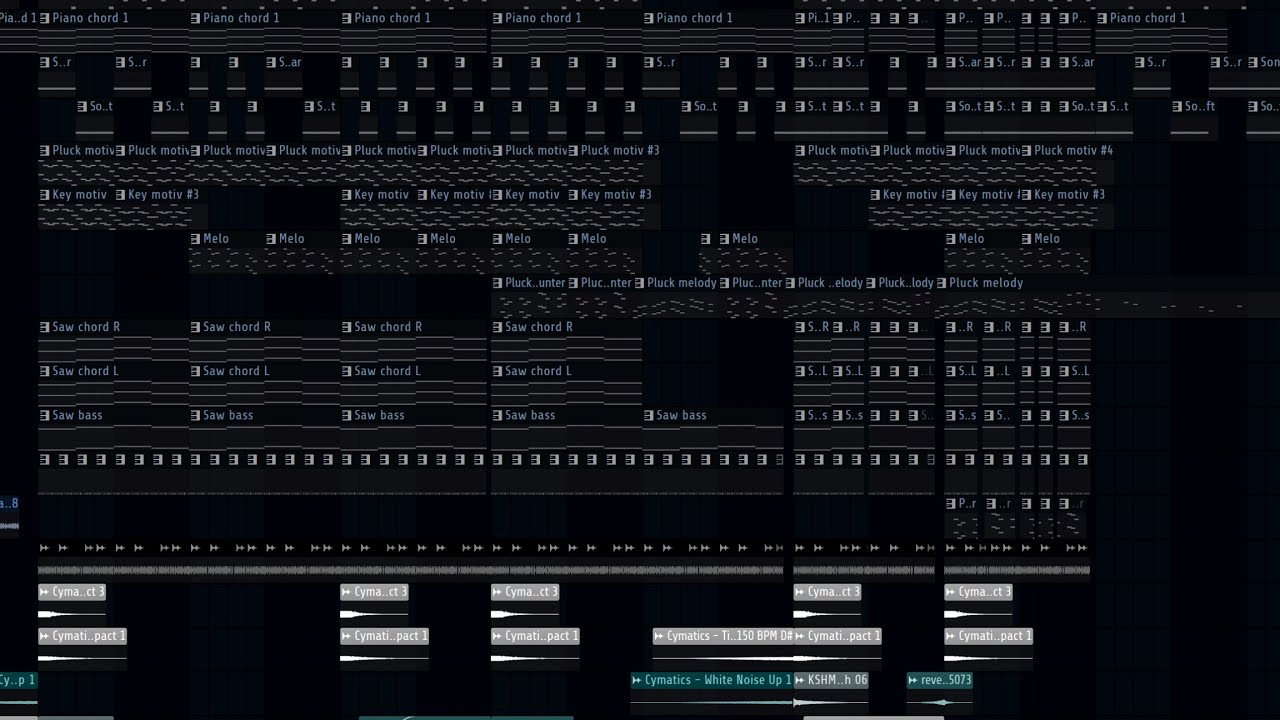Click the audio icon on the reve..5073 clip
Image resolution: width=1280 pixels, height=720 pixels.
pos(913,680)
